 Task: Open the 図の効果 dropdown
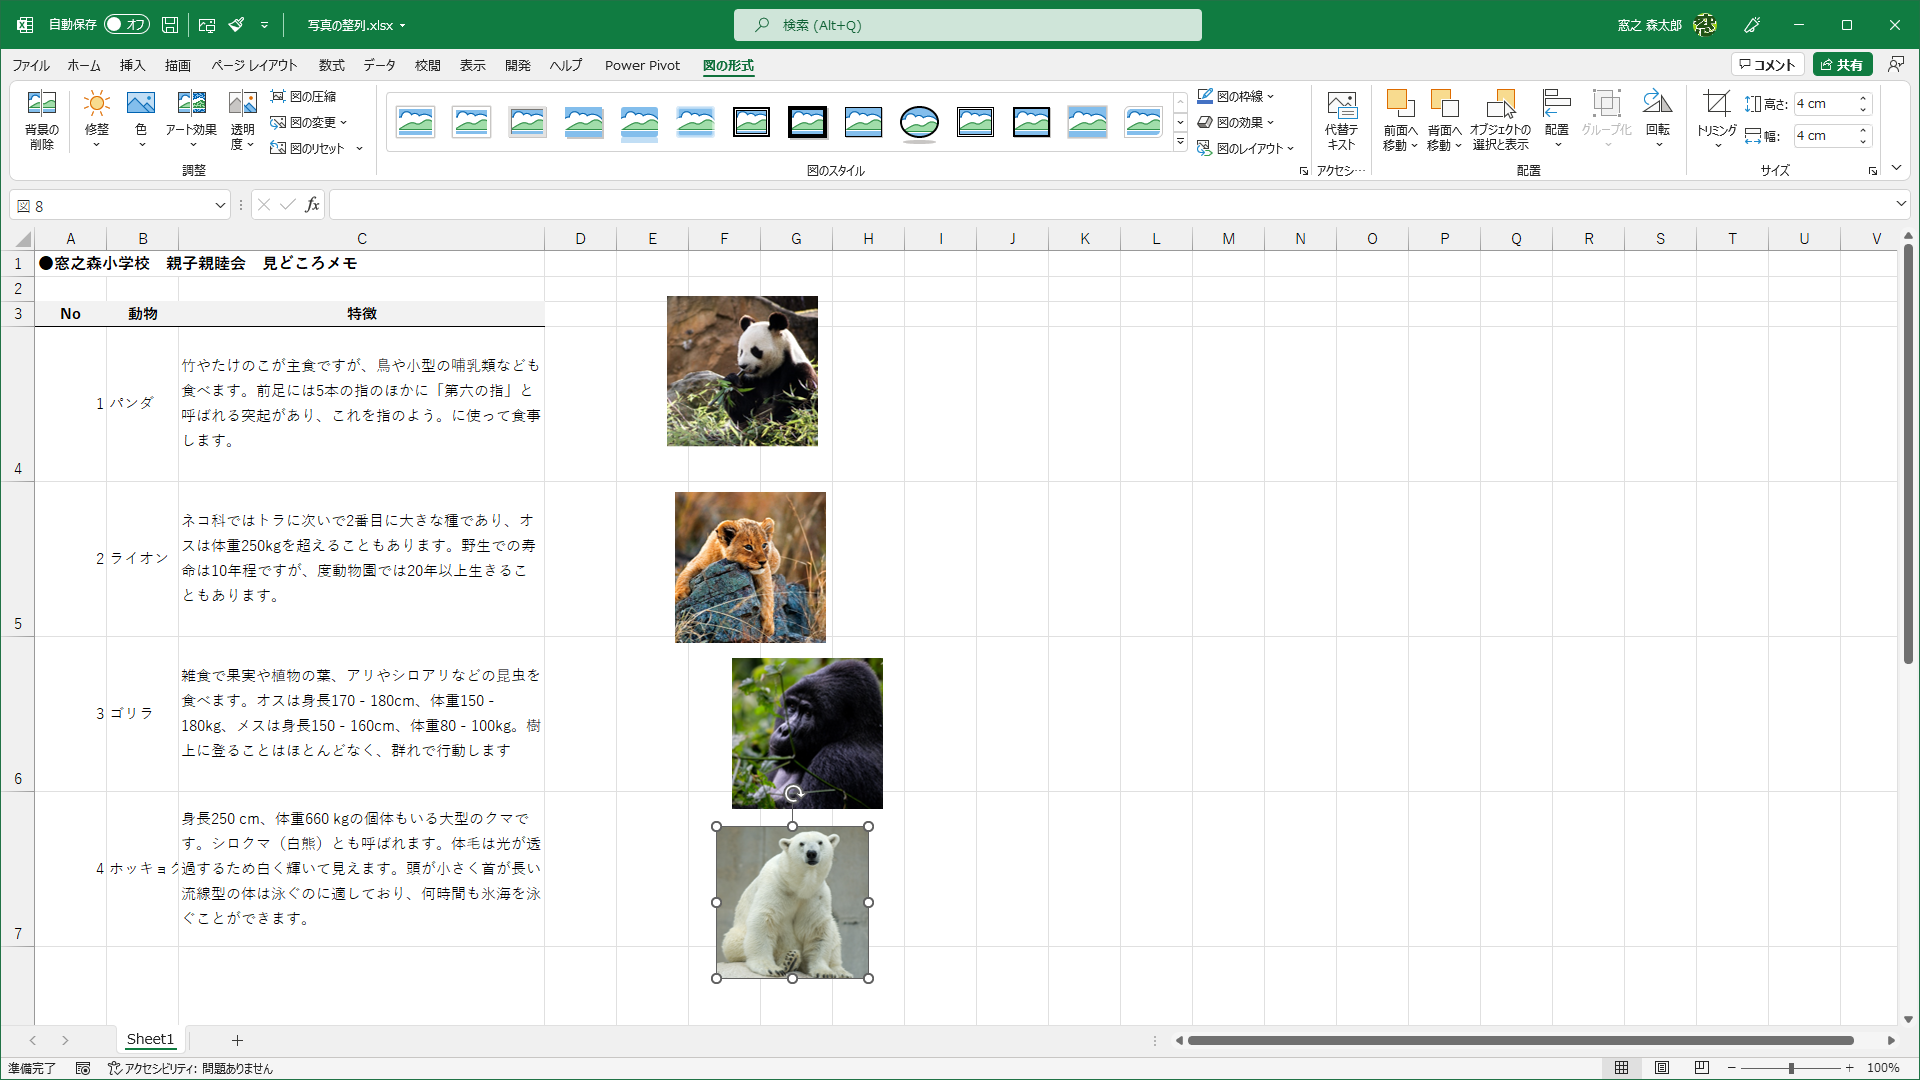pyautogui.click(x=1237, y=122)
